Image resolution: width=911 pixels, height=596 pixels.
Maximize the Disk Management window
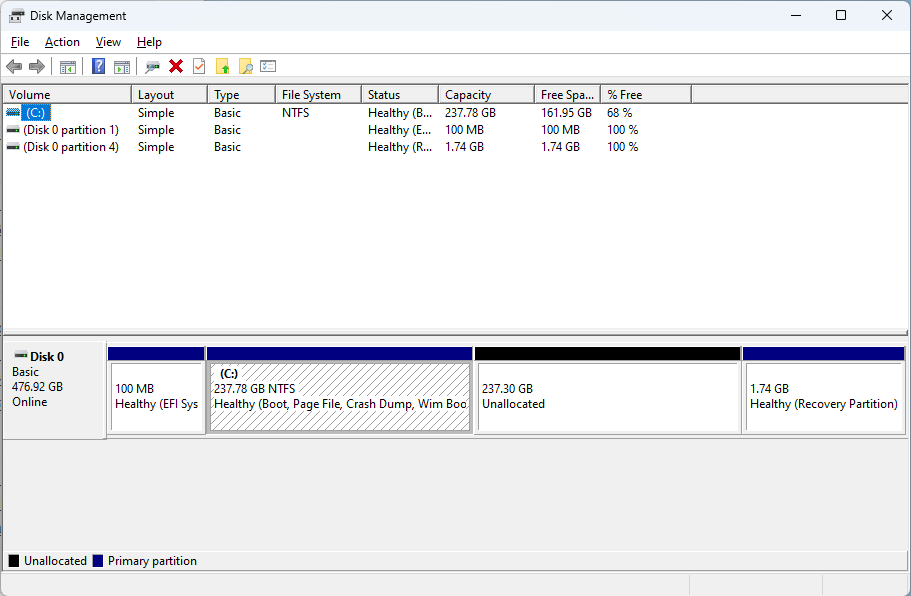[841, 15]
